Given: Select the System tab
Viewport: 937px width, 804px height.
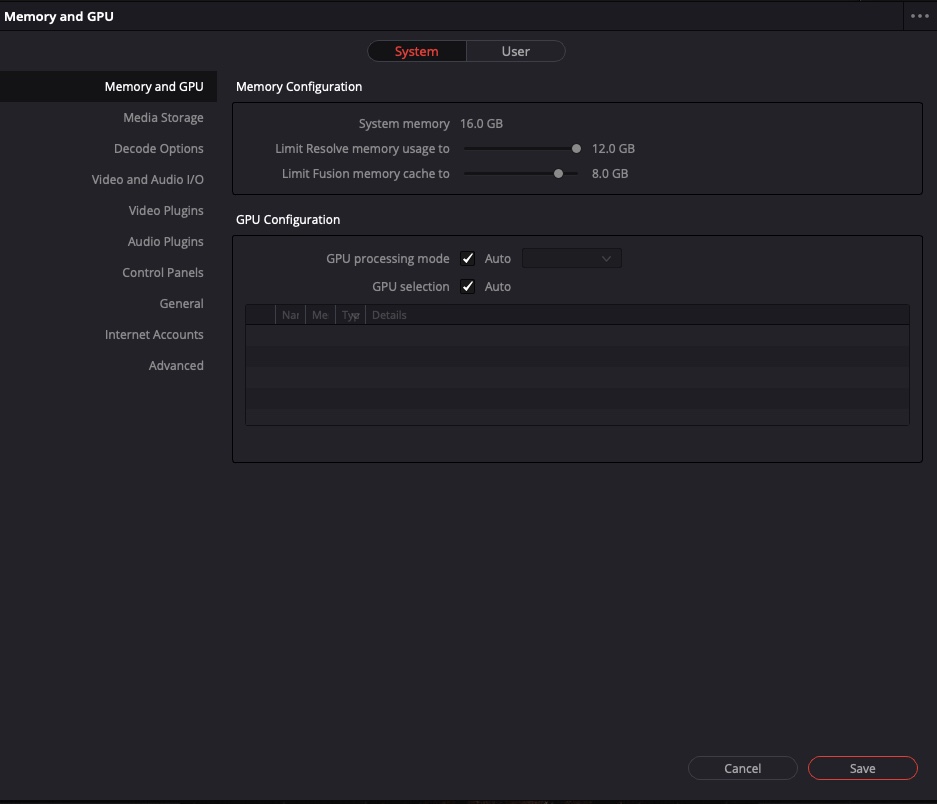Looking at the screenshot, I should [417, 51].
